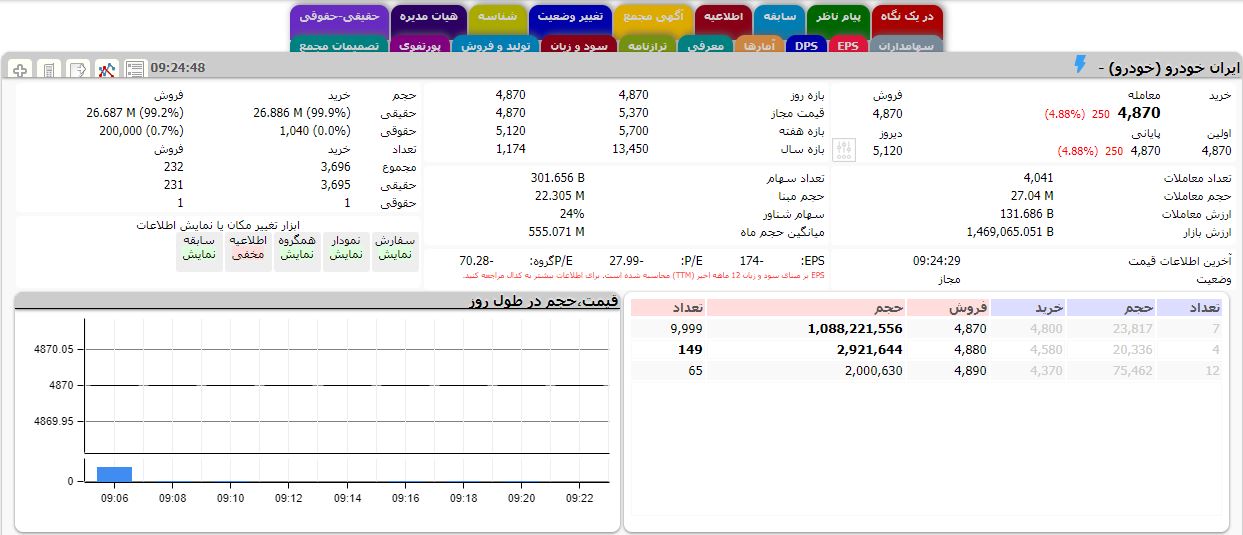Click the trade value 131.686 B
Image resolution: width=1243 pixels, height=535 pixels.
tap(1027, 213)
